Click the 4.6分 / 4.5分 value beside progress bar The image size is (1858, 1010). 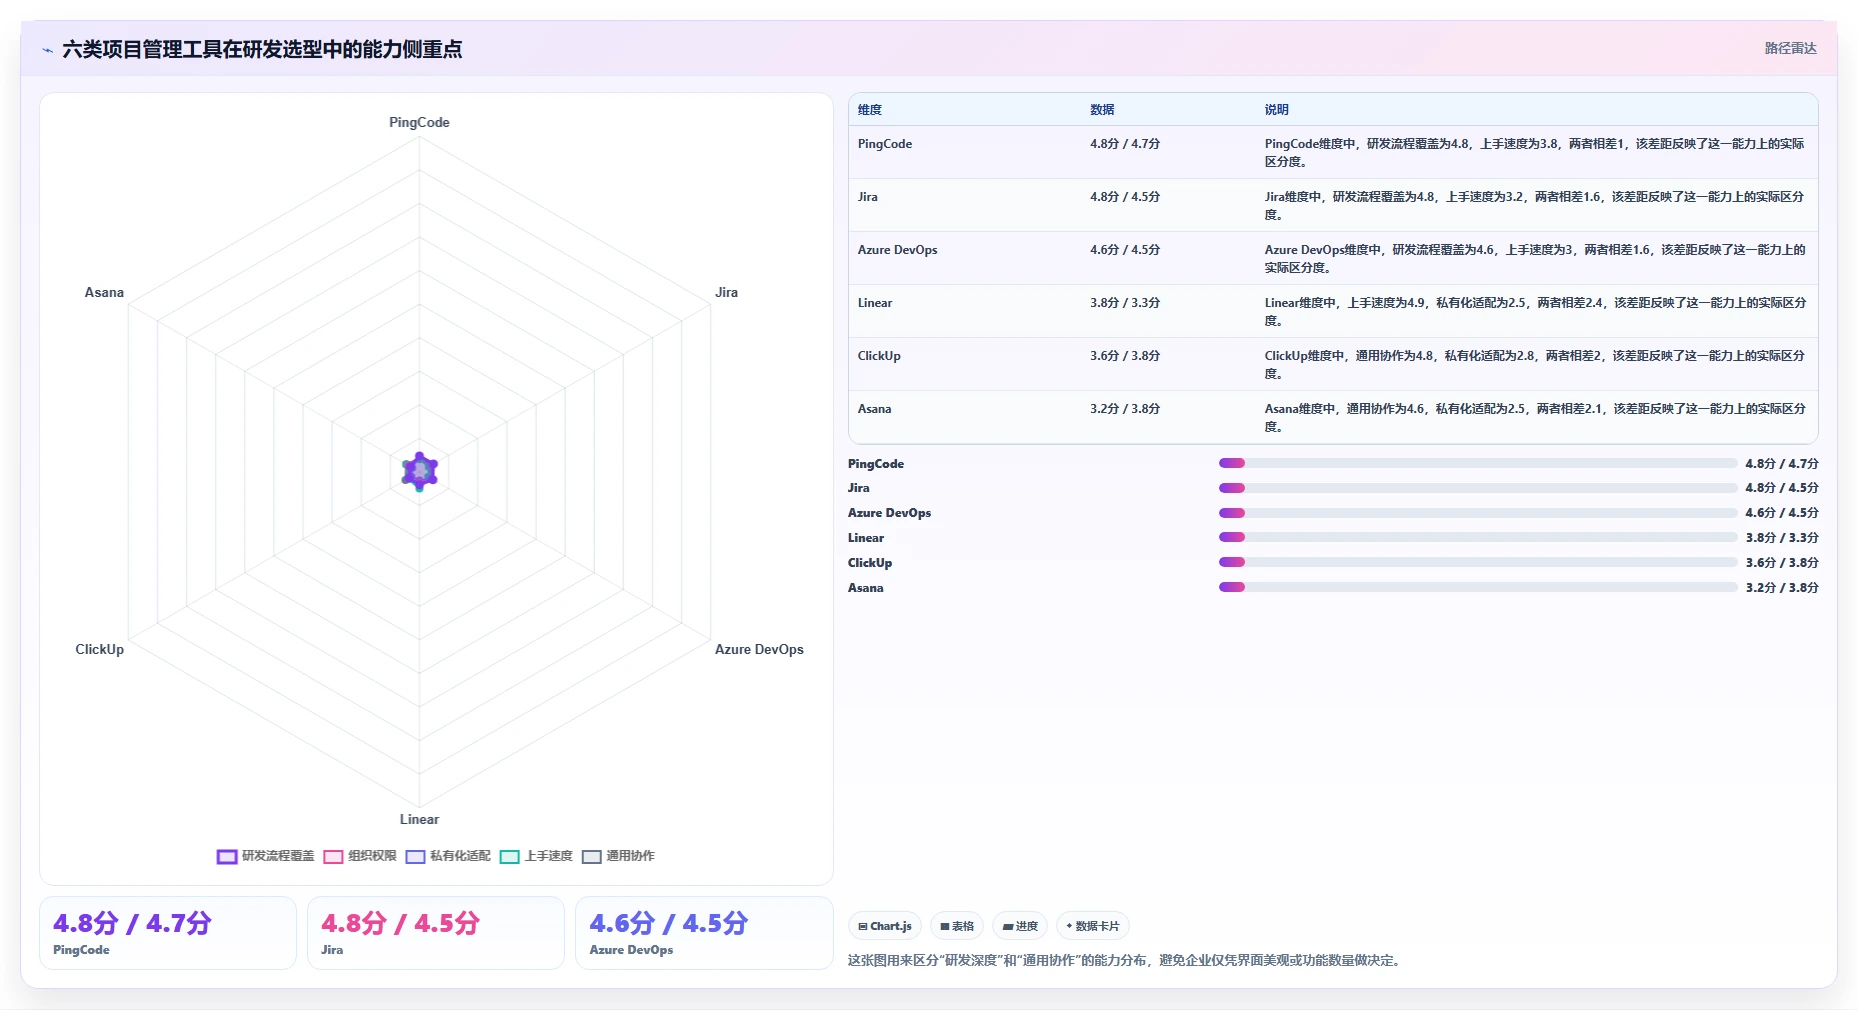coord(1782,513)
